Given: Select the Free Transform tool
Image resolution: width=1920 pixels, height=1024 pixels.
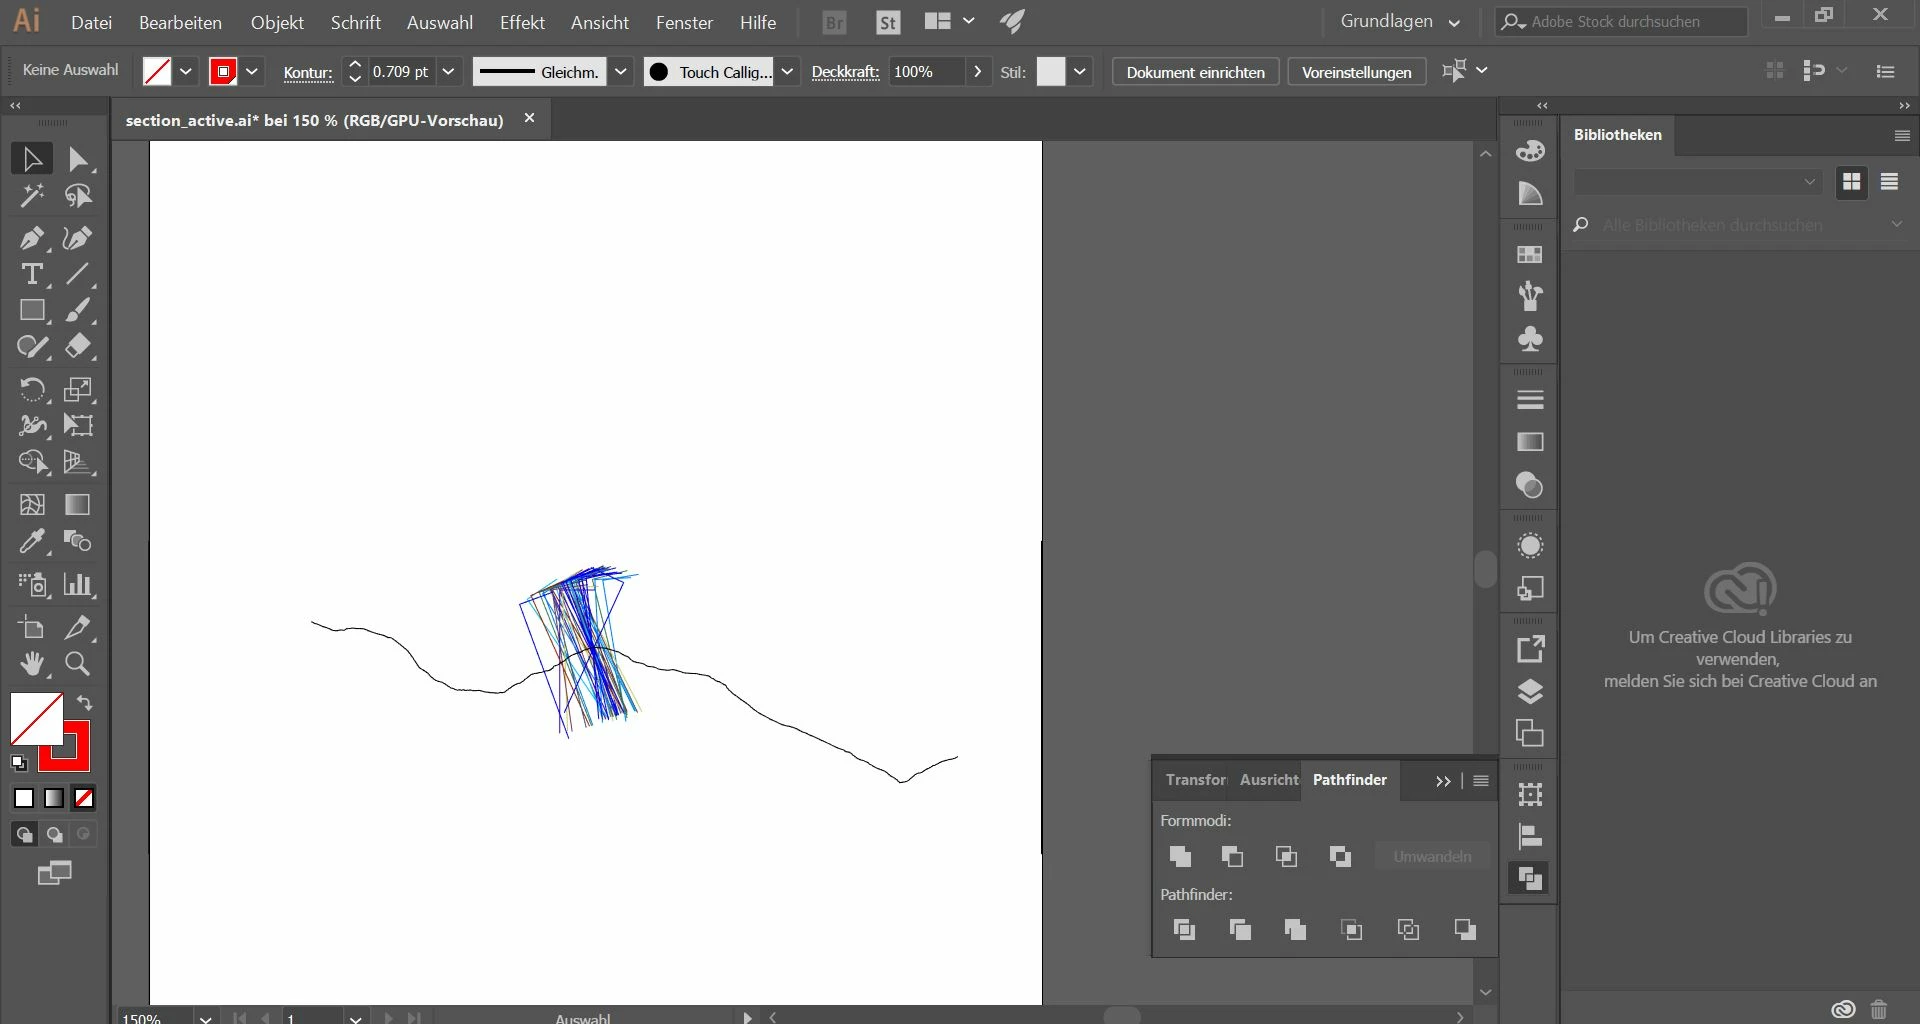Looking at the screenshot, I should 78,425.
